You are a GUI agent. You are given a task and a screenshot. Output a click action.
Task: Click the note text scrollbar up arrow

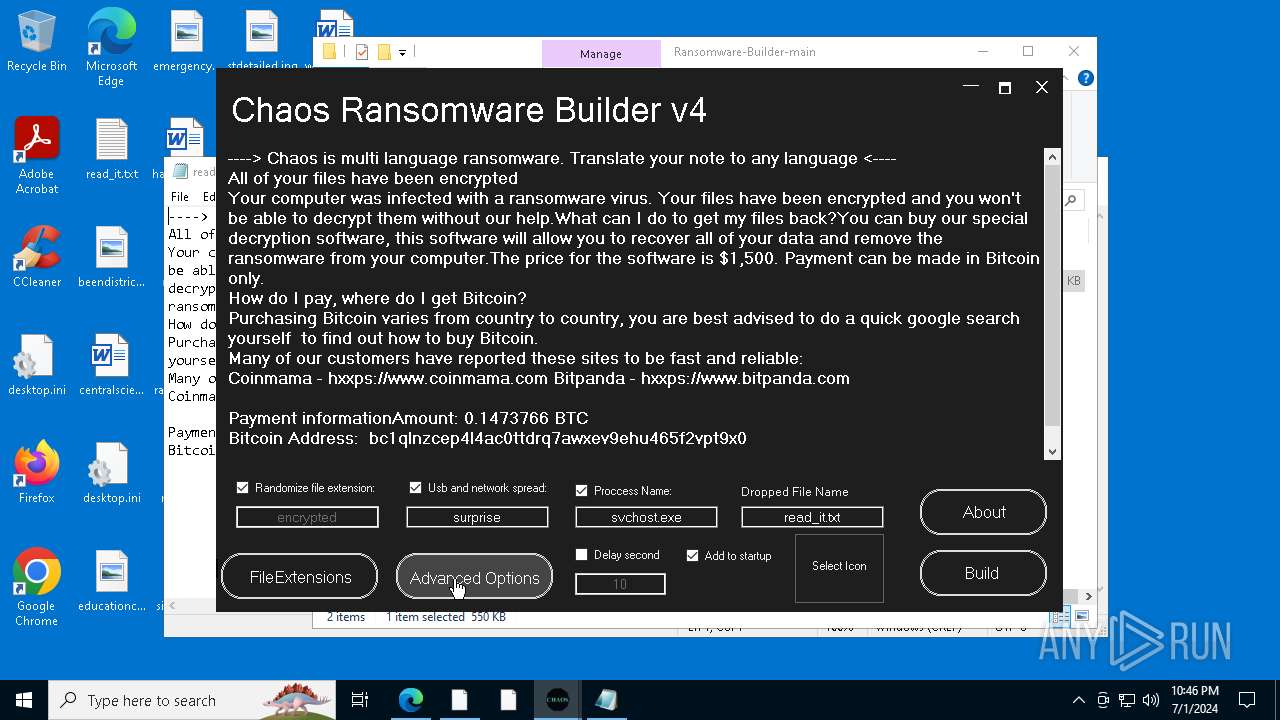pos(1052,157)
